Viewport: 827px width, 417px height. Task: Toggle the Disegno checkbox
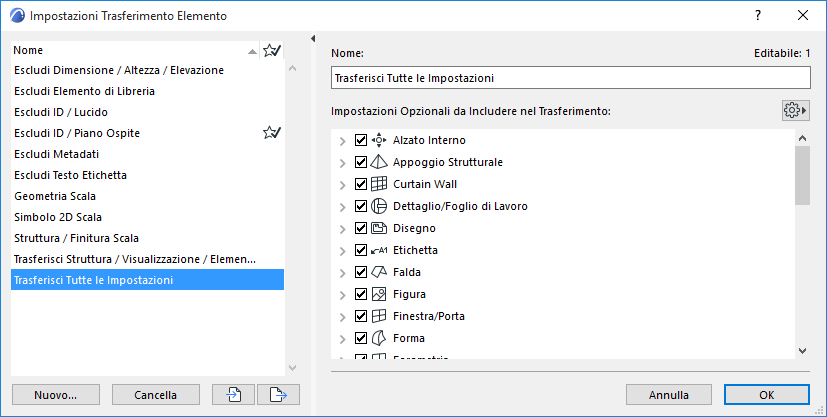[362, 228]
